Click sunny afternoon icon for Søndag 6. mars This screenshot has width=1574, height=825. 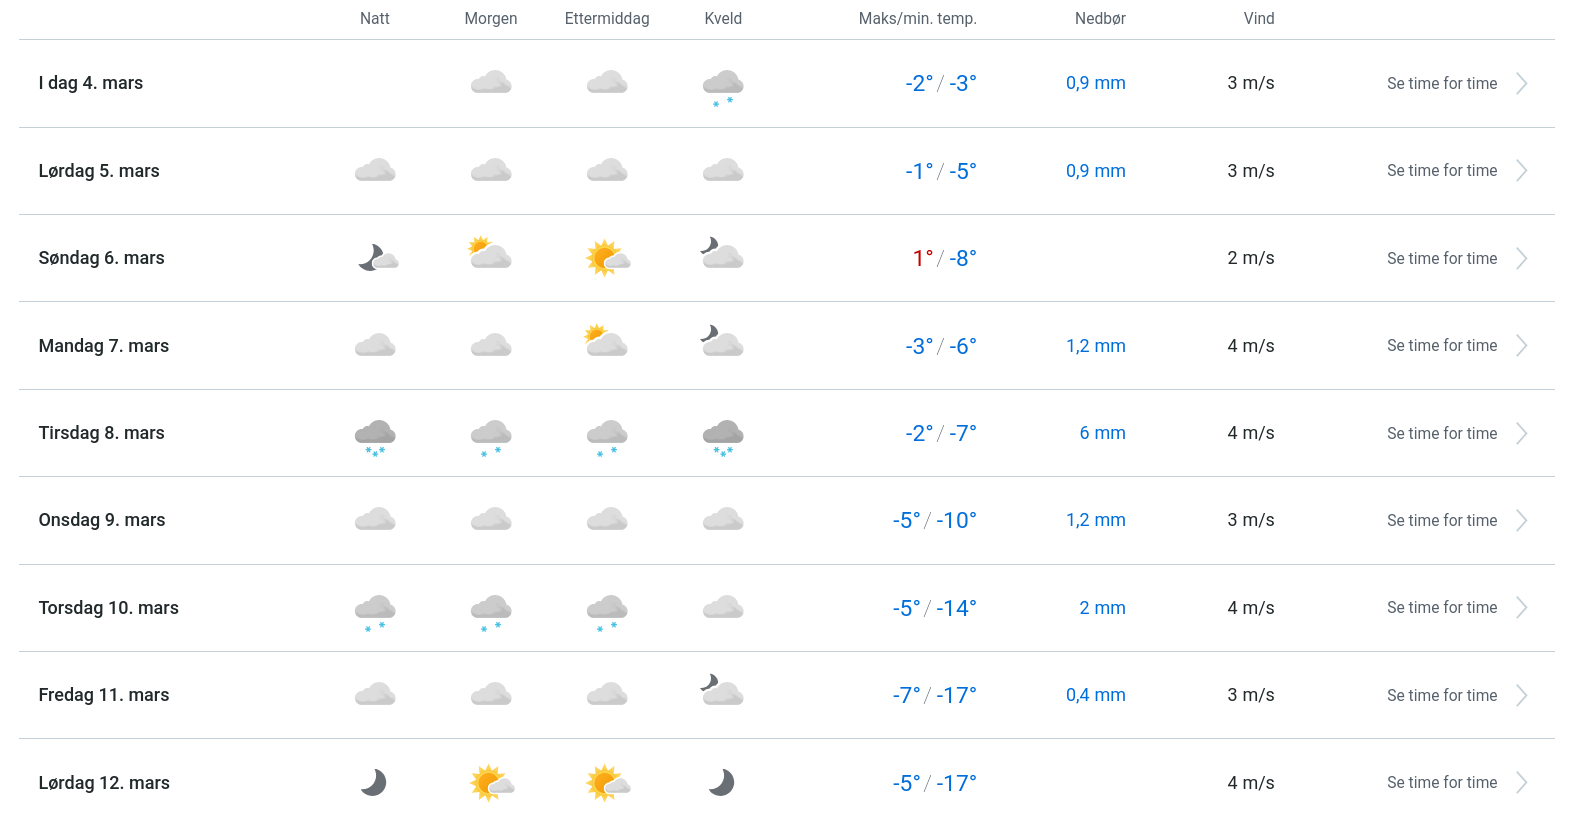[x=607, y=258]
